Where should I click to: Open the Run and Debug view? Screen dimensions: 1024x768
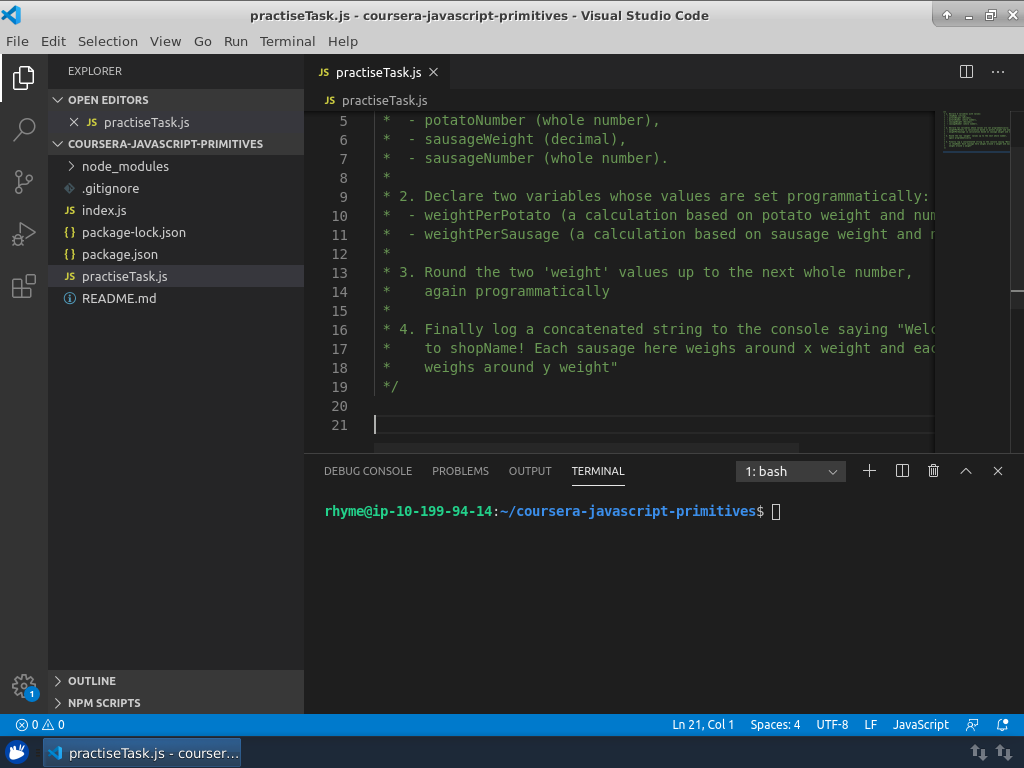click(x=24, y=235)
